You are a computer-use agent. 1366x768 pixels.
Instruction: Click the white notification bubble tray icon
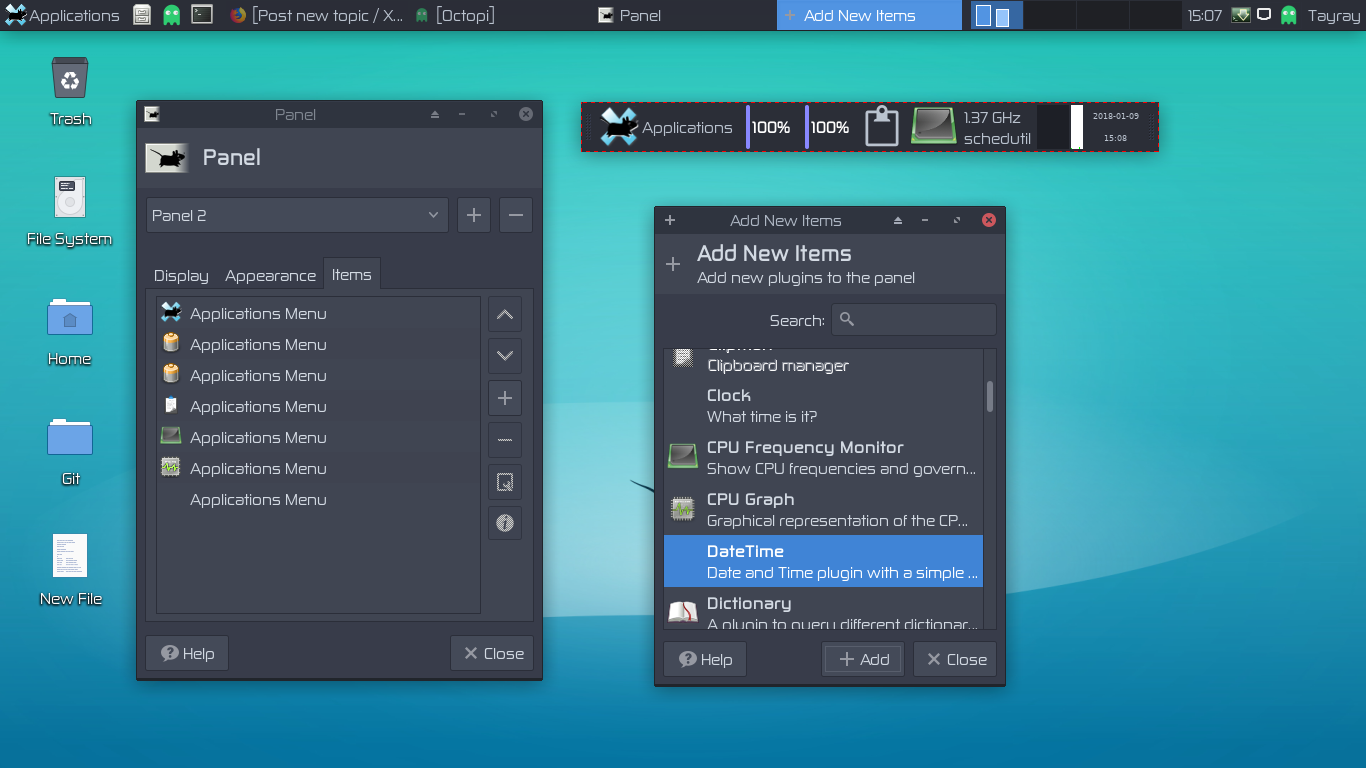pos(1264,15)
